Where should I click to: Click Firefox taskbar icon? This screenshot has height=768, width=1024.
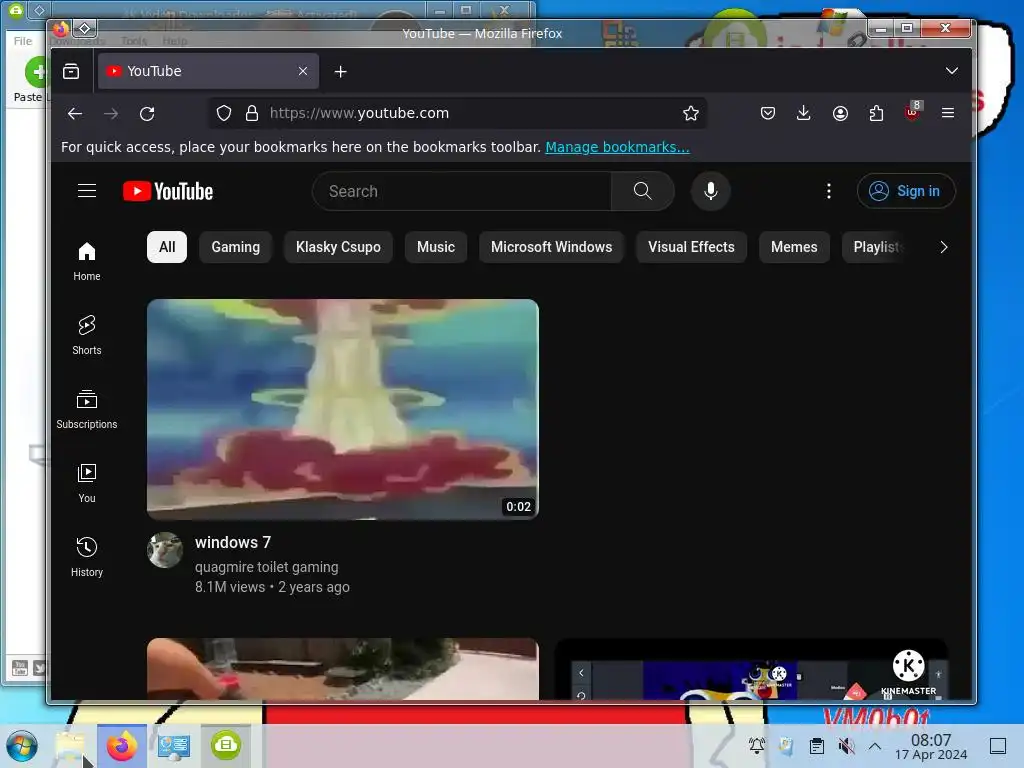[x=122, y=746]
